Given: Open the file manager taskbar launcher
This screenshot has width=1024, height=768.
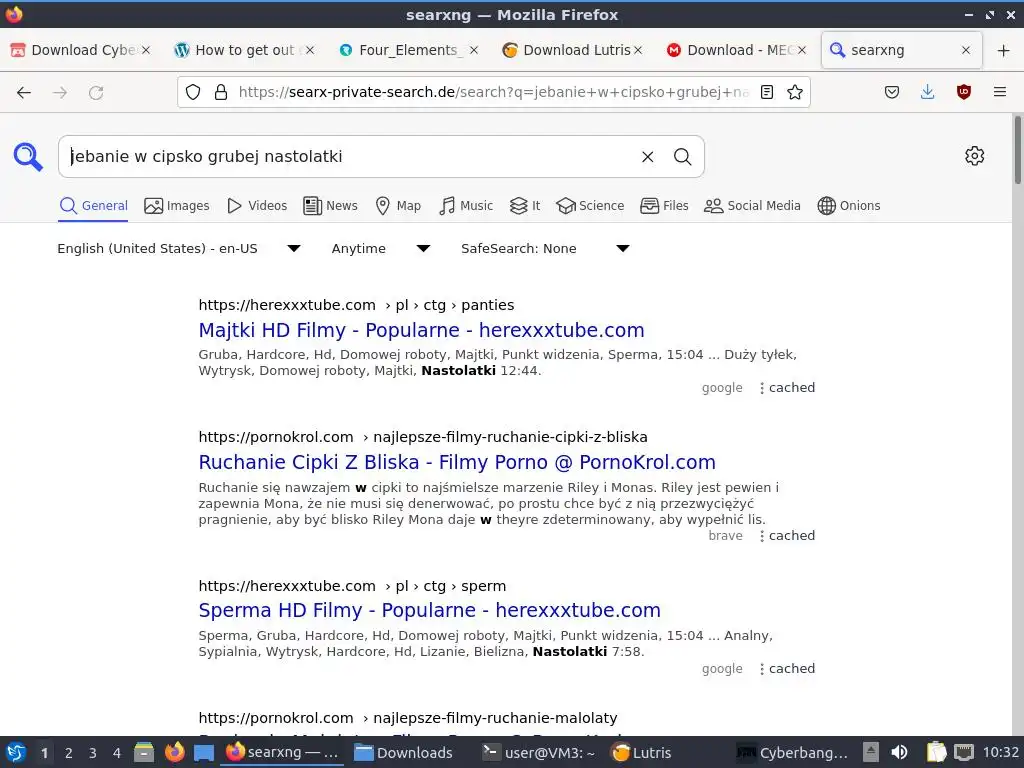Looking at the screenshot, I should click(144, 752).
